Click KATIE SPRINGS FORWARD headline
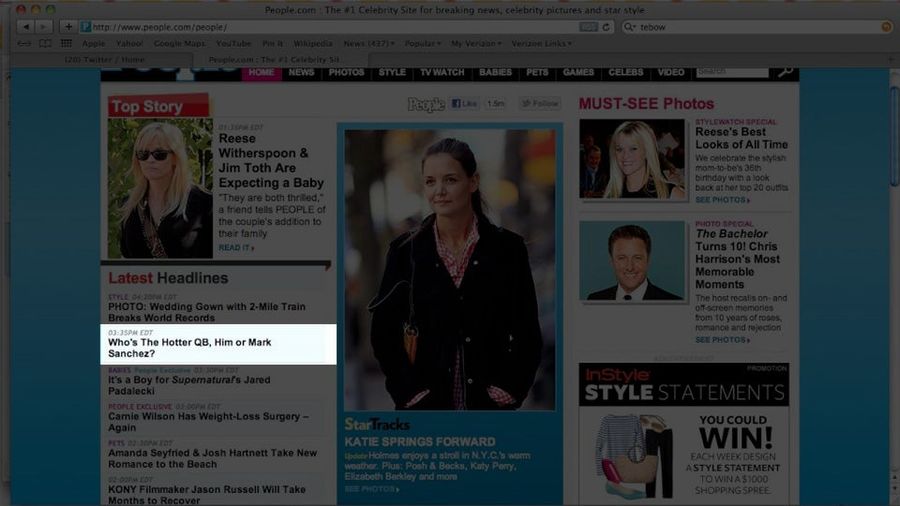Viewport: 900px width, 506px height. [x=420, y=442]
